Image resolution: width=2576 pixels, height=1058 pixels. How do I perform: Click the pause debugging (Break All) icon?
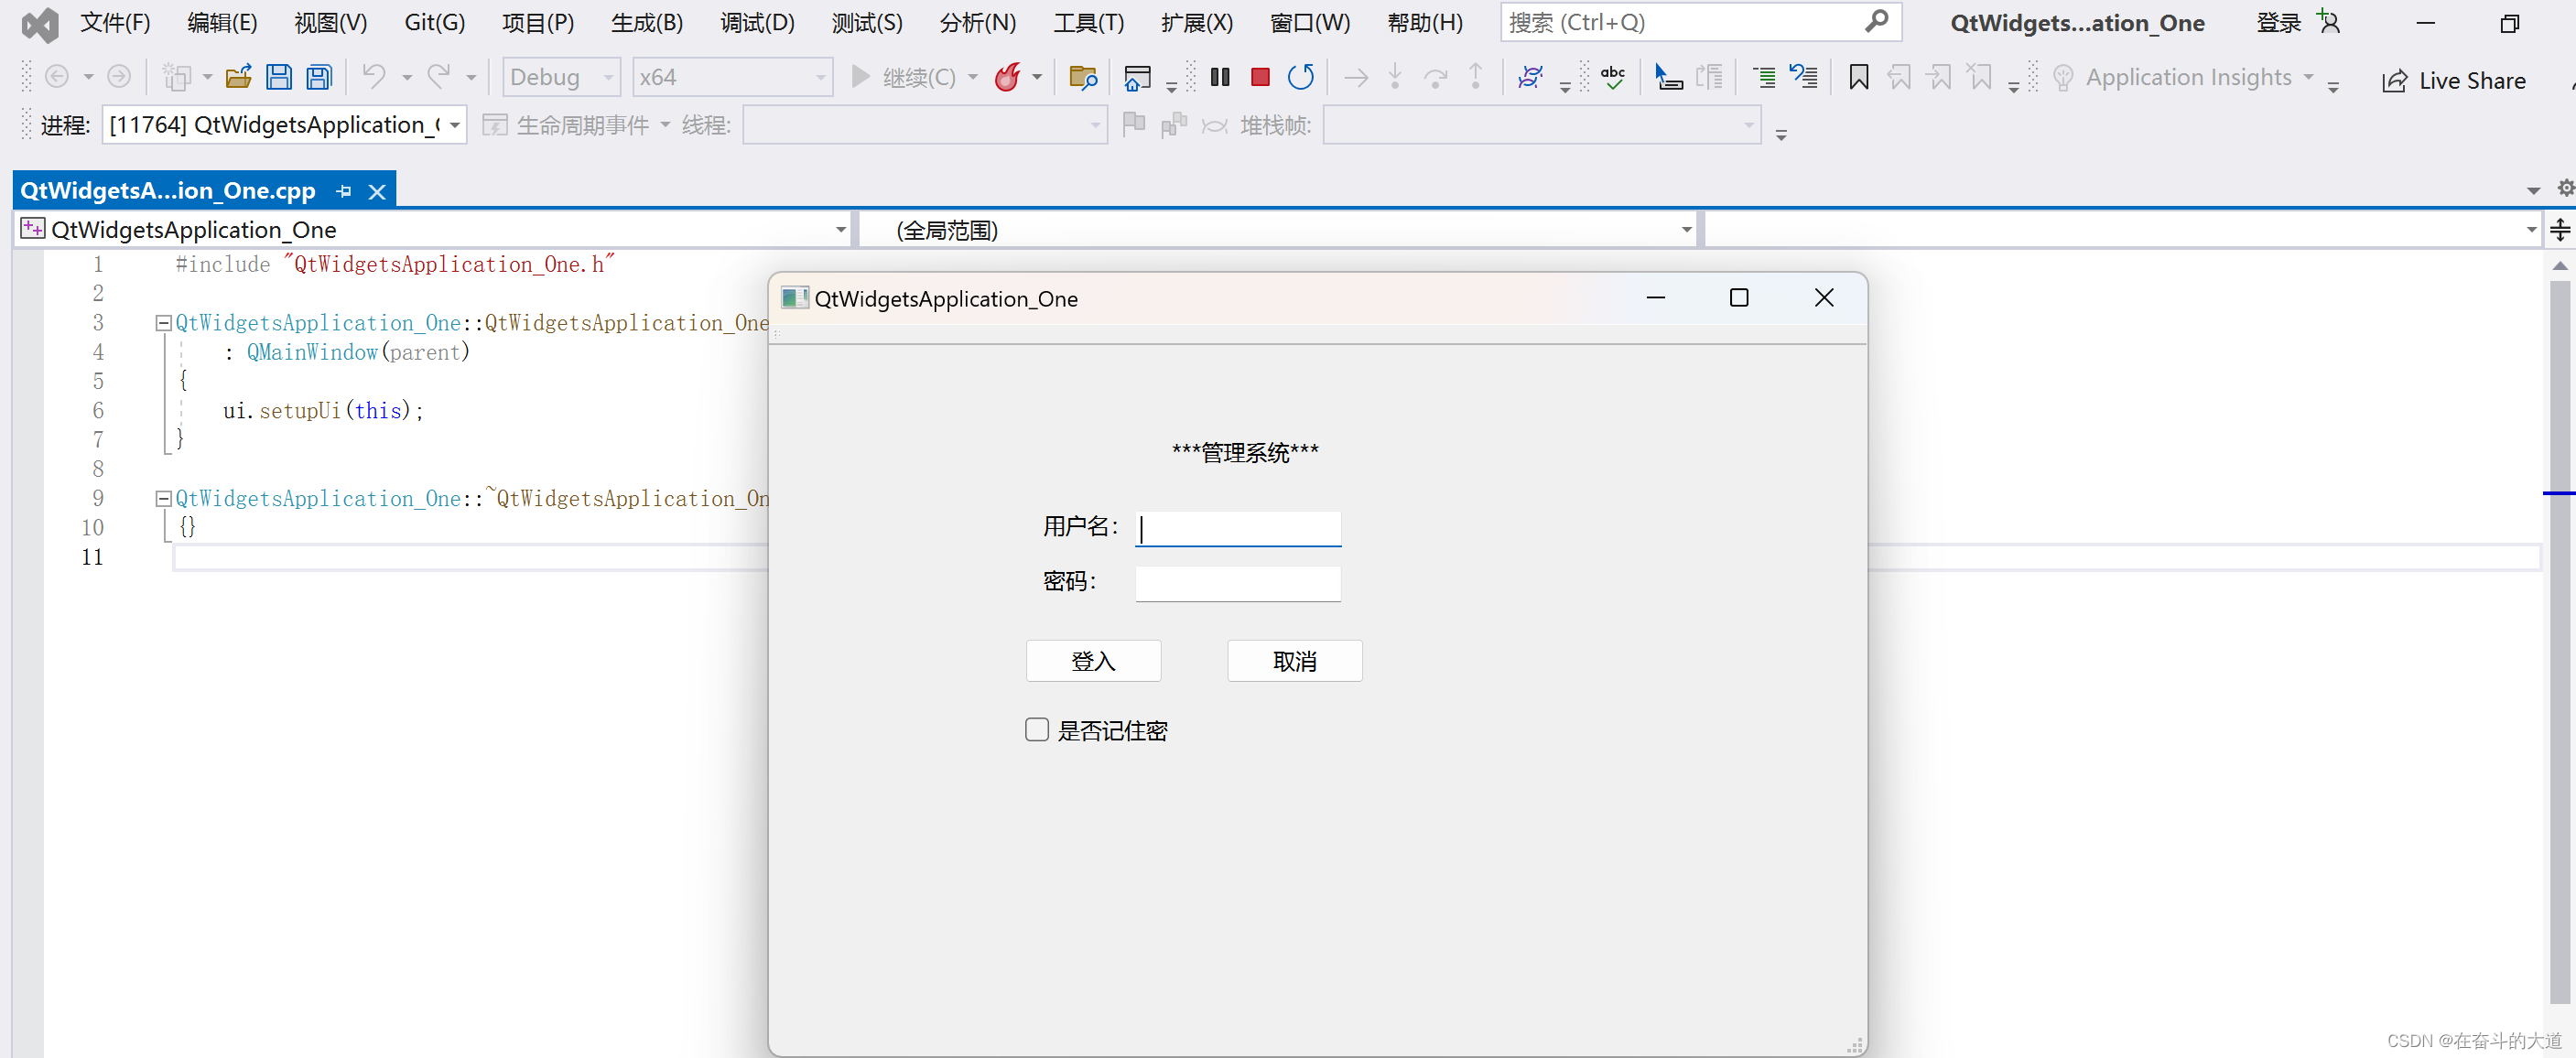coord(1219,77)
